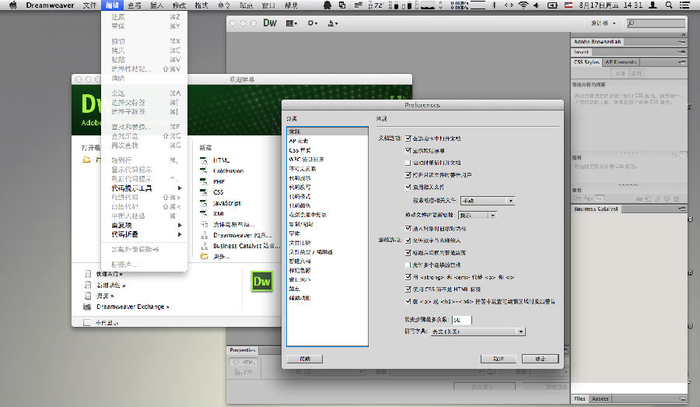This screenshot has height=407, width=700.
Task: Open the Extend Dreamweaver gear dropdown
Action: (312, 23)
